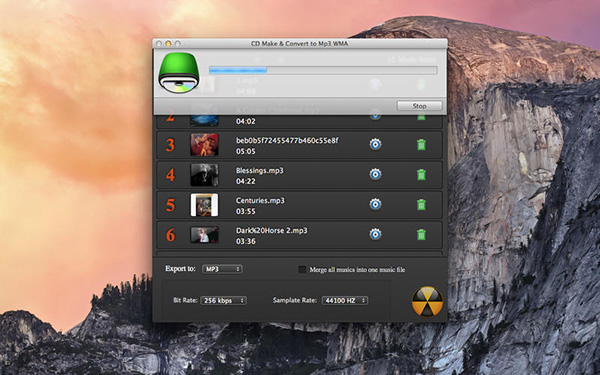Click track number 3

[170, 145]
